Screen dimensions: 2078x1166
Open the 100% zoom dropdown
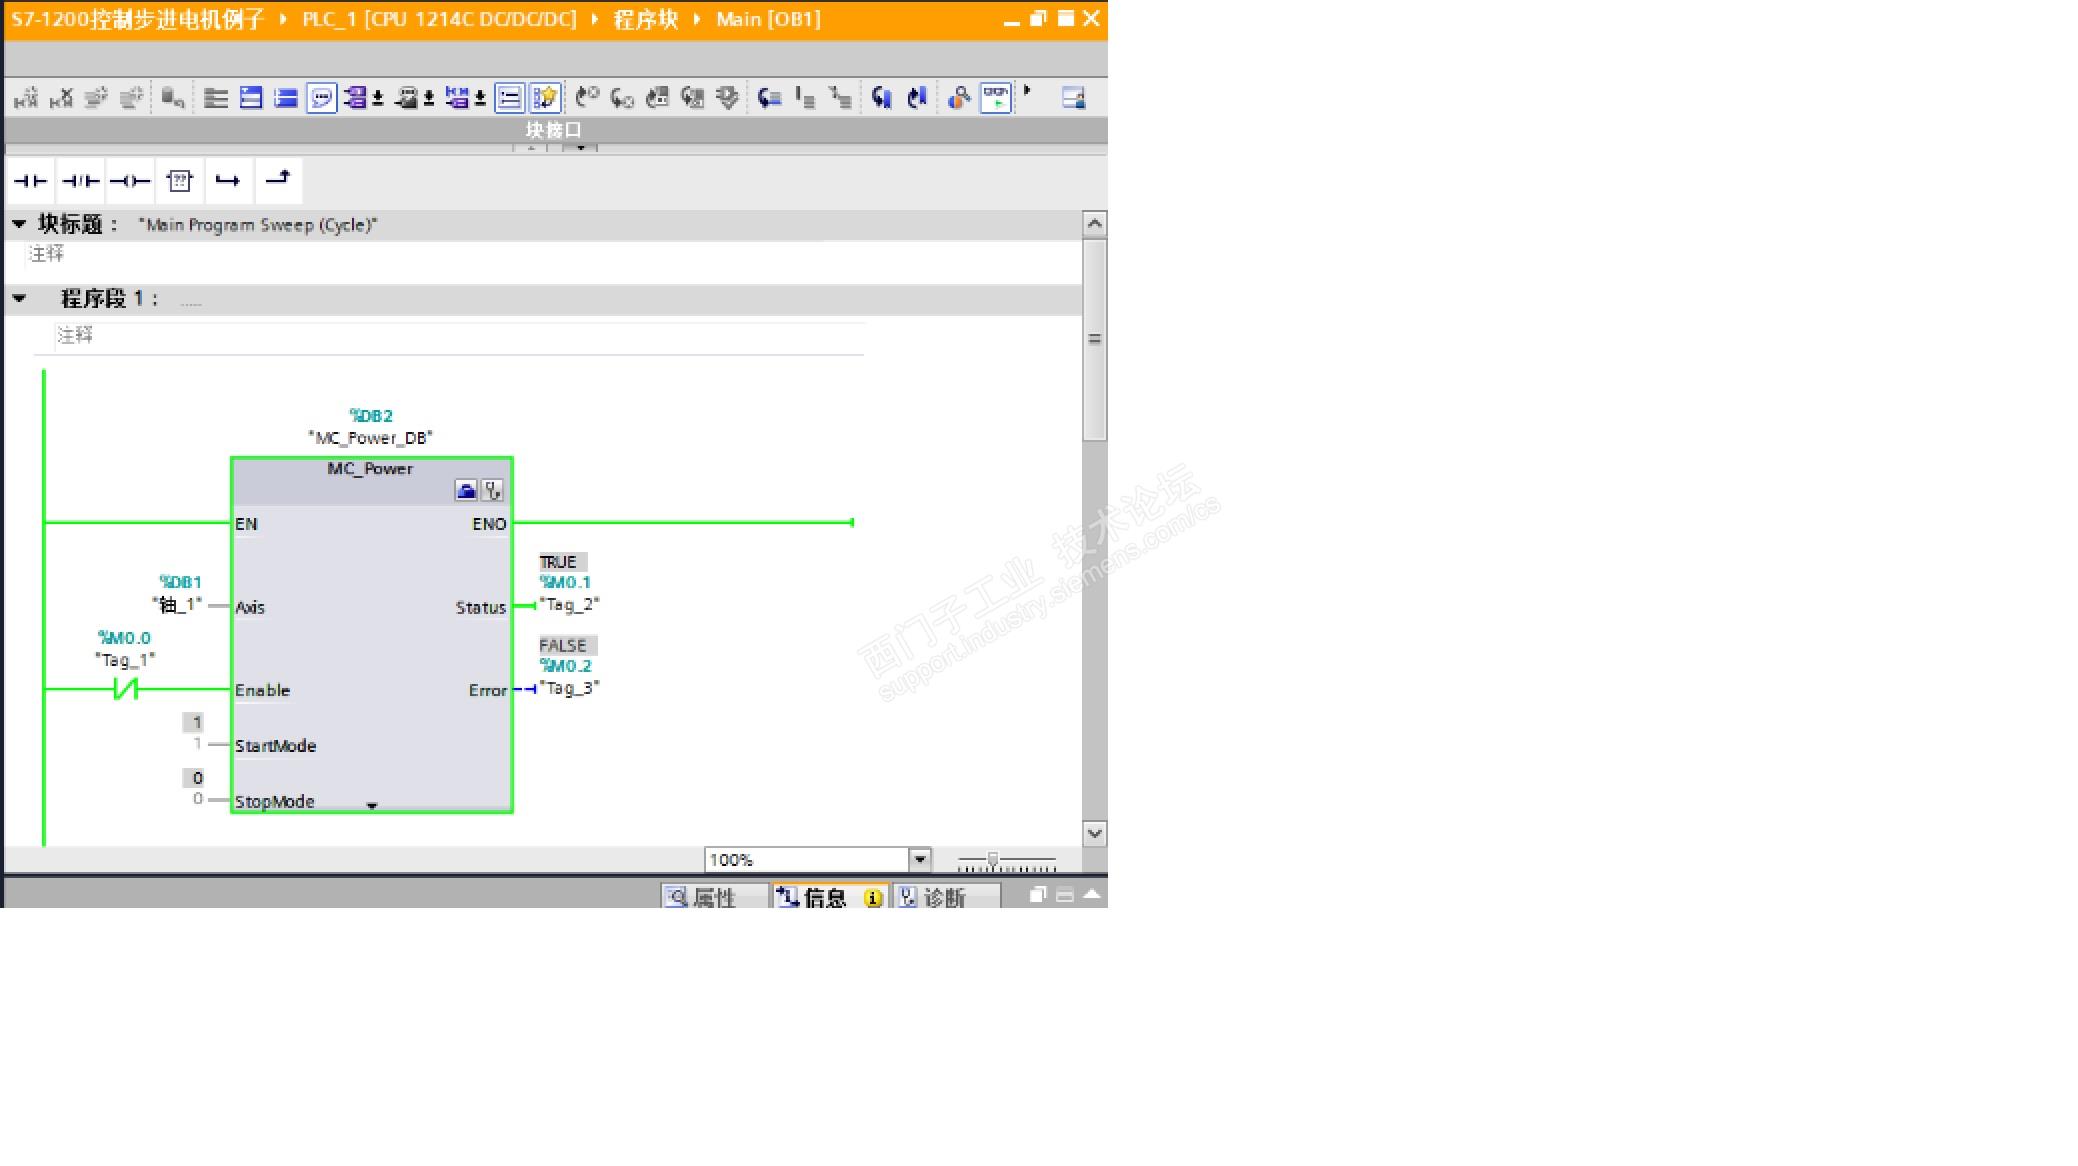pyautogui.click(x=919, y=859)
